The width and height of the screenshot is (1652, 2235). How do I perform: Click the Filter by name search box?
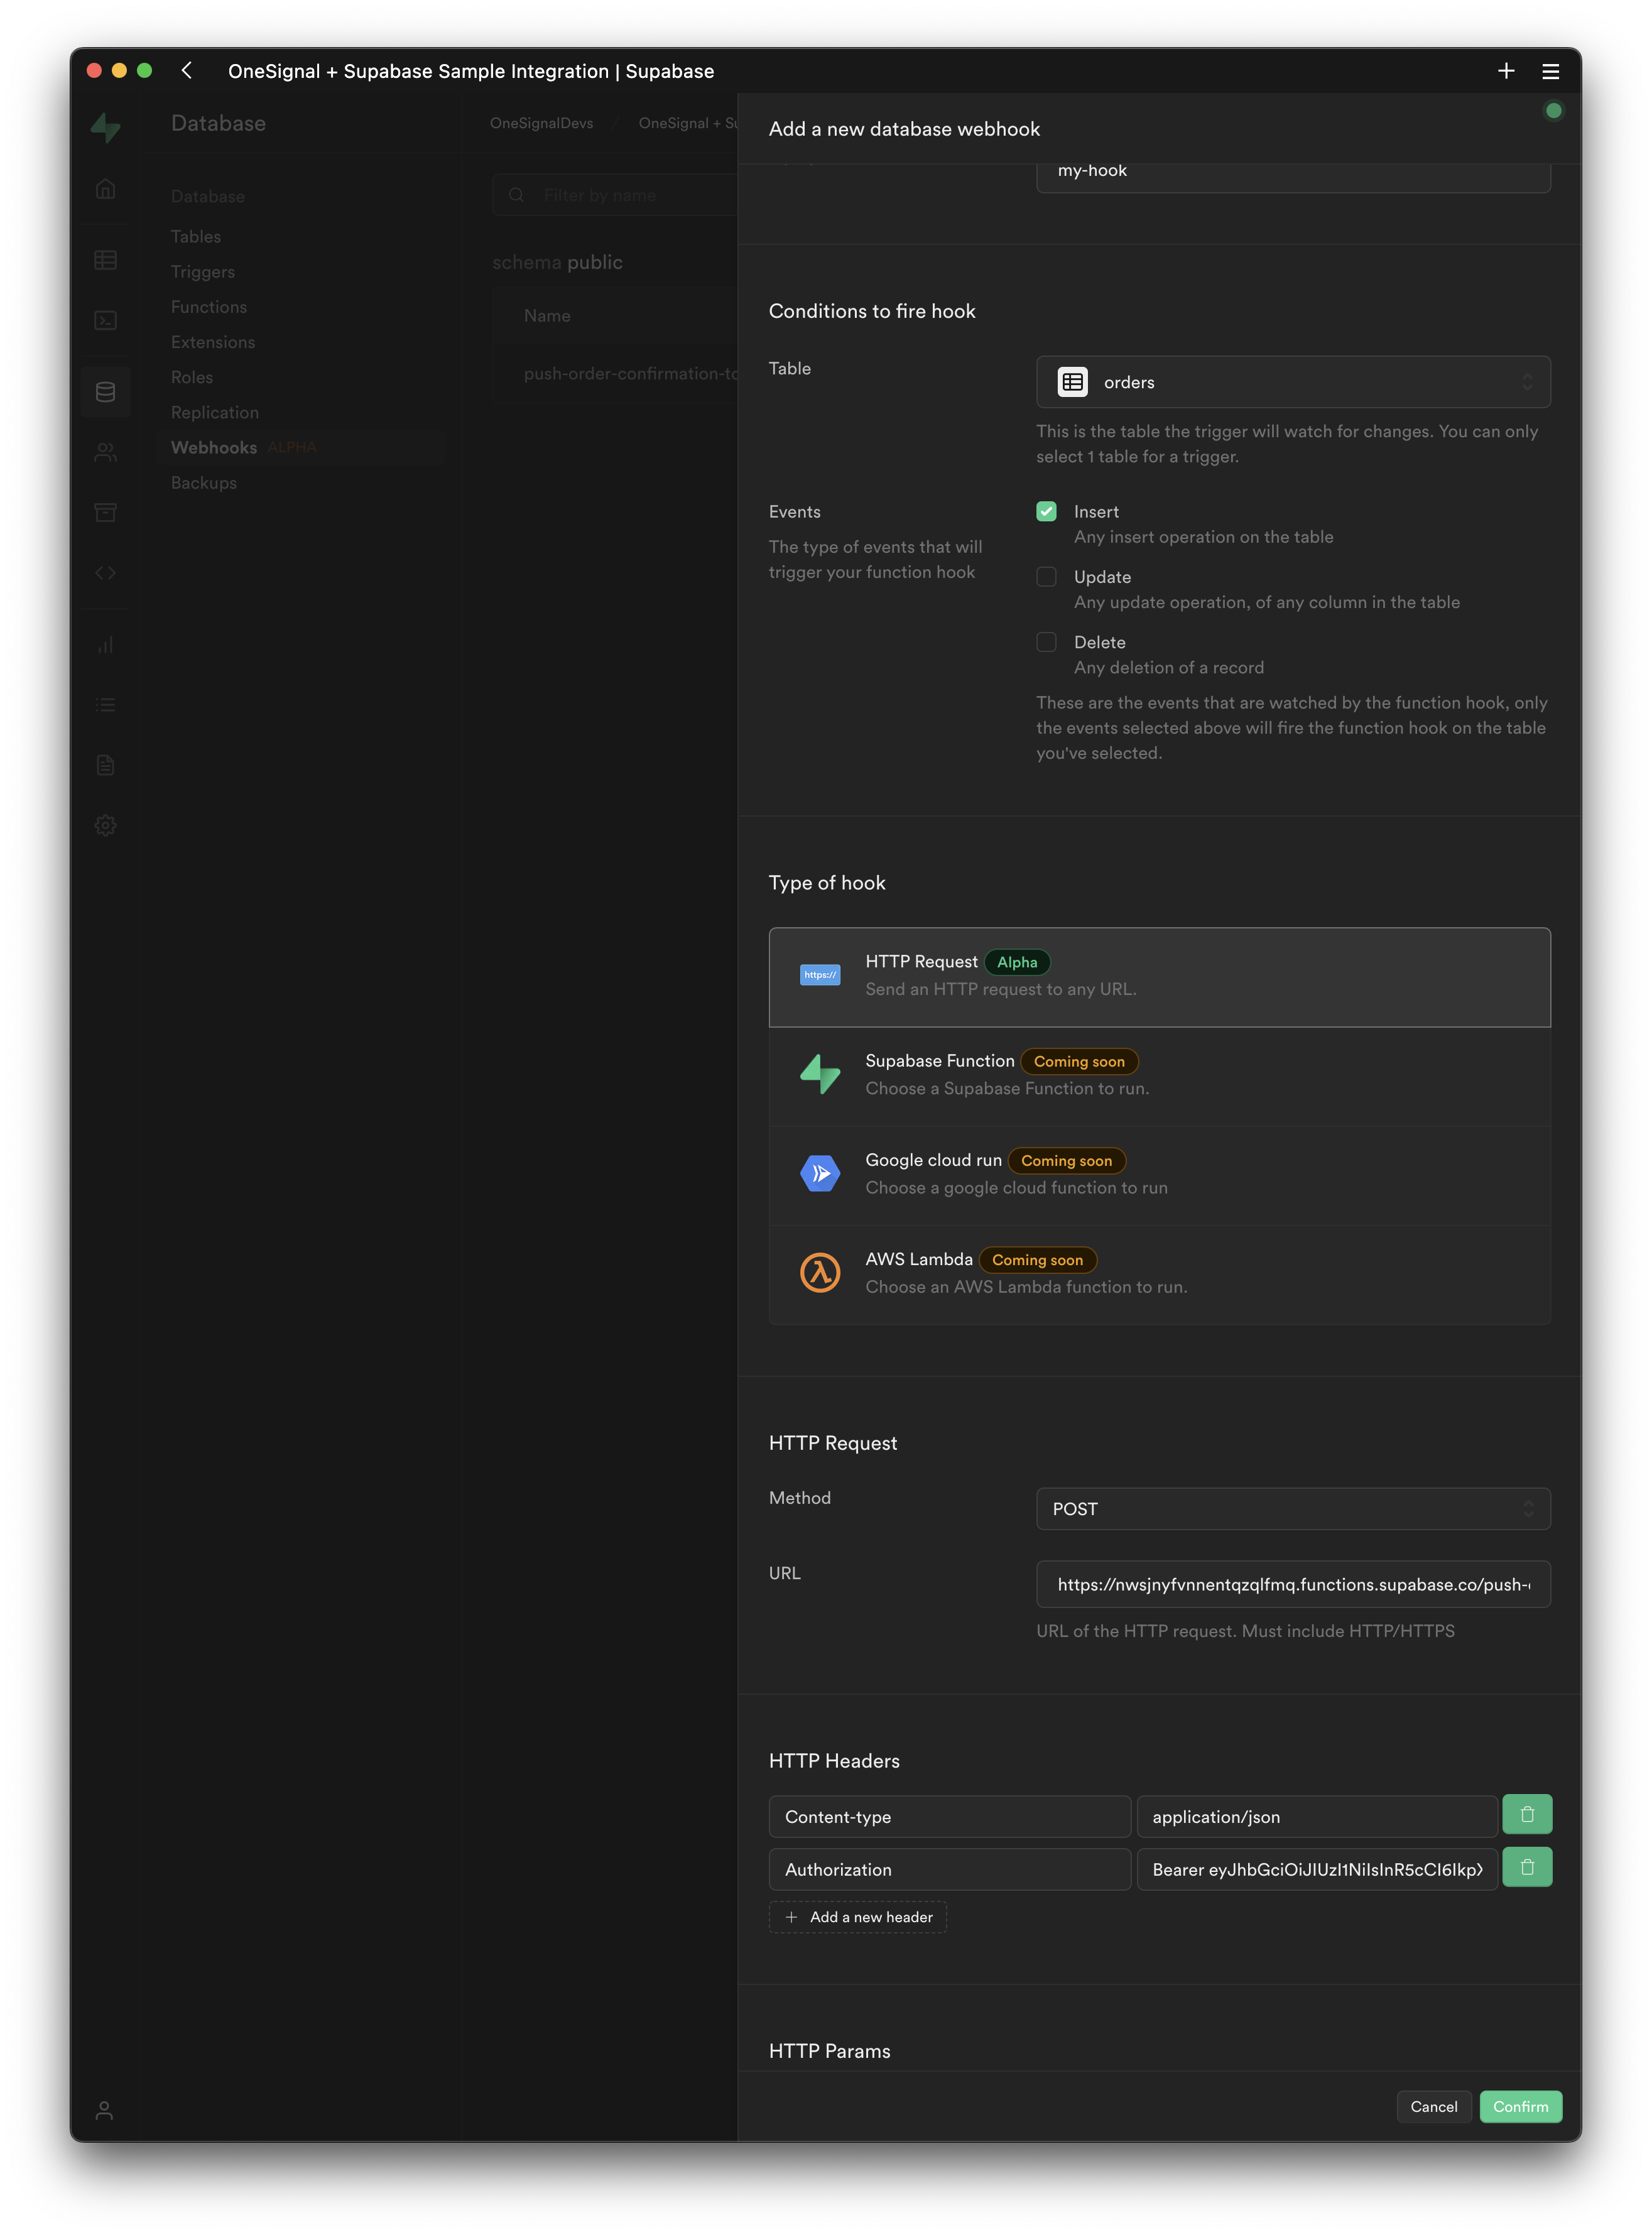coord(615,195)
